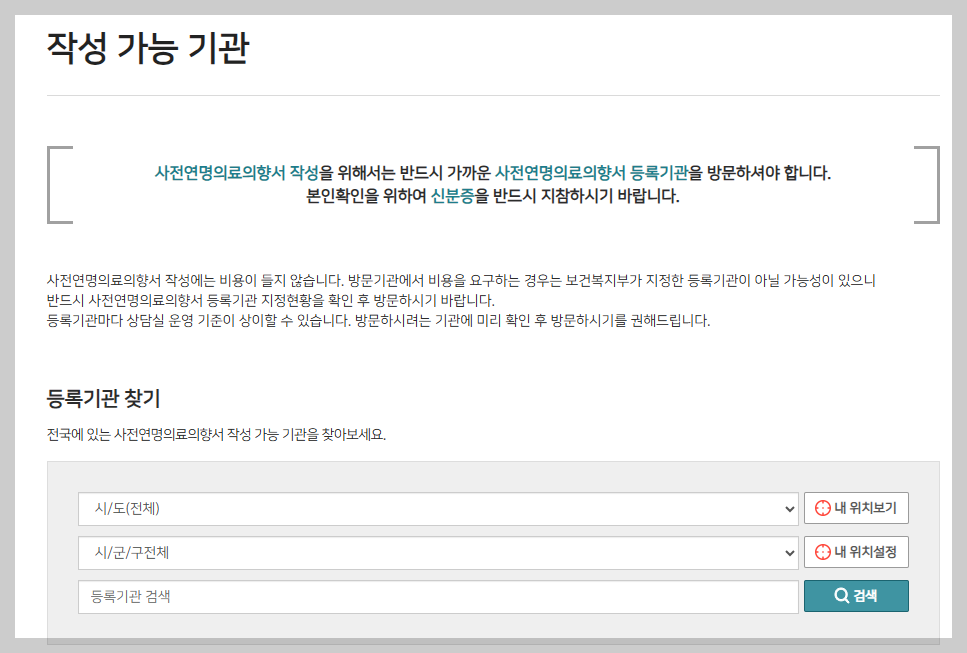Click the line about 등록기관 지정현황을 확인
The width and height of the screenshot is (967, 653).
click(271, 300)
